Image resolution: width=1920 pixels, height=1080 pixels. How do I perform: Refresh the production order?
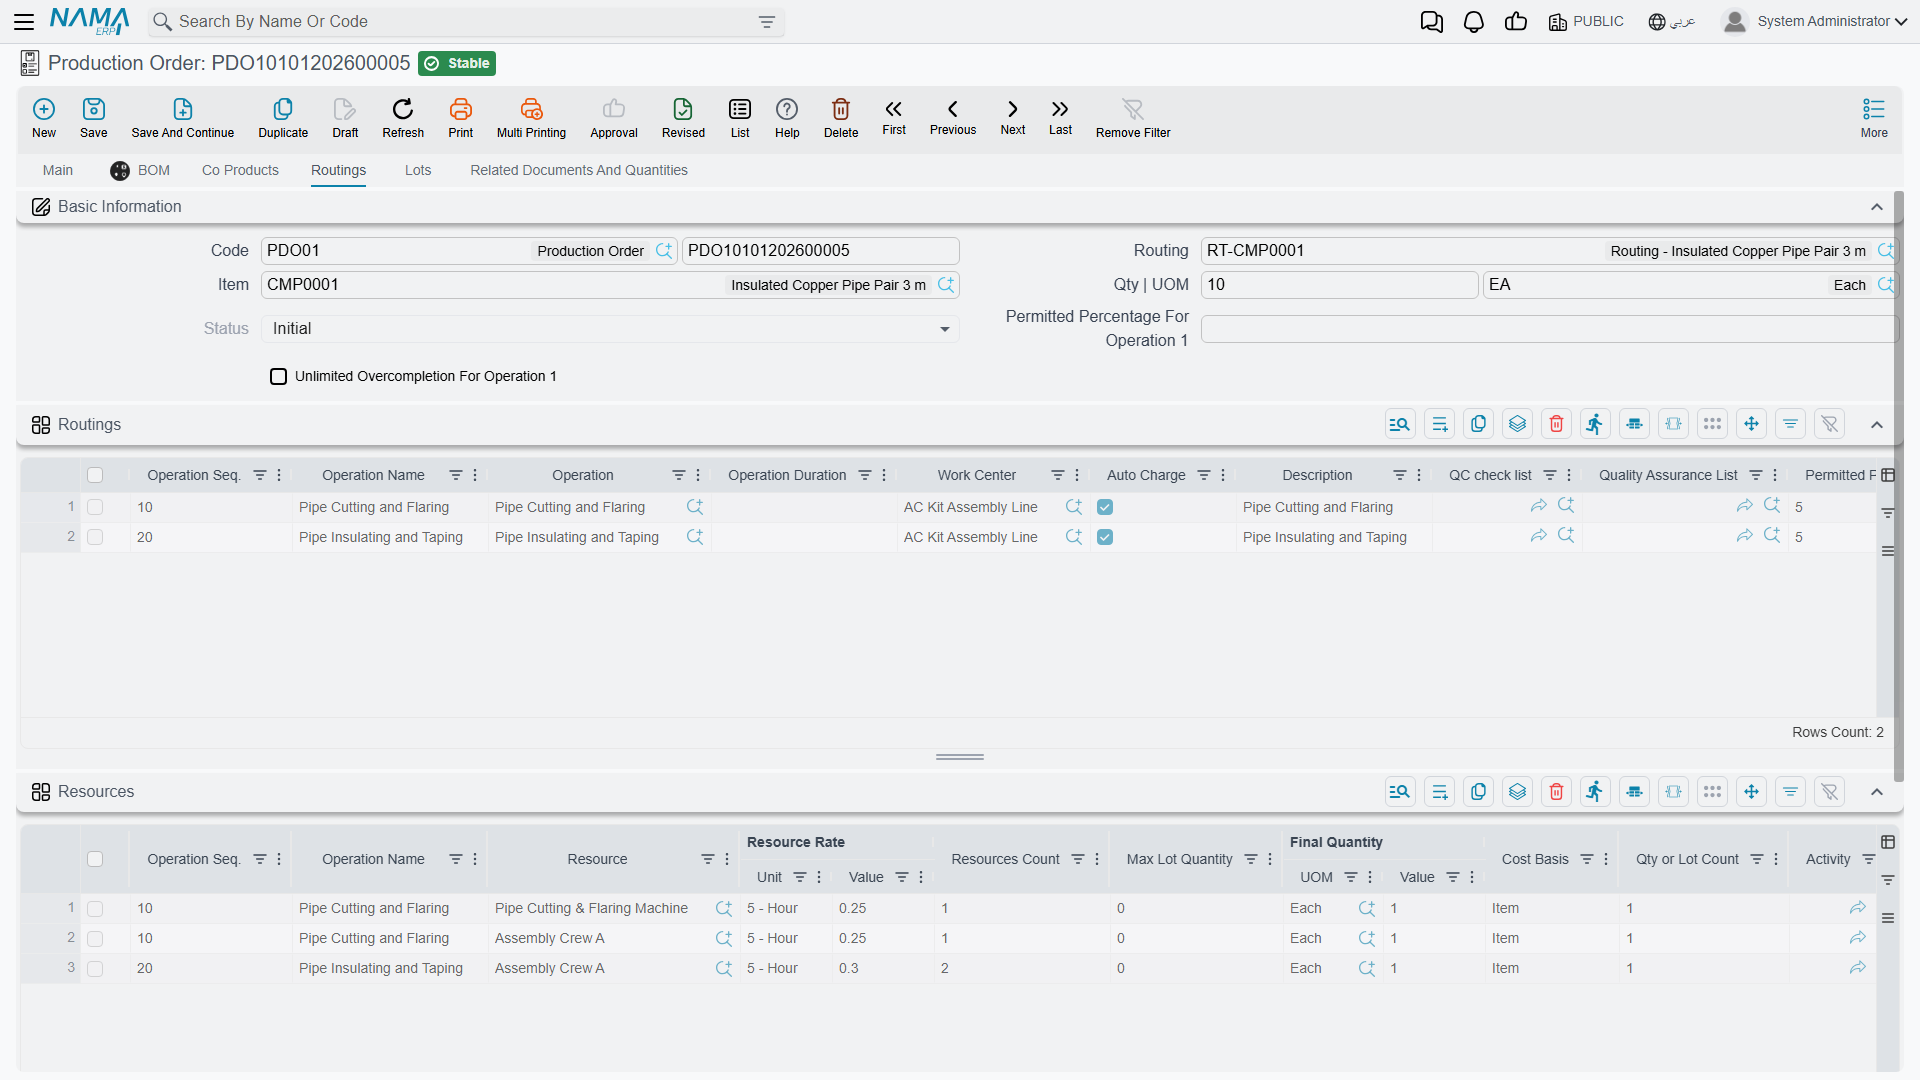403,117
